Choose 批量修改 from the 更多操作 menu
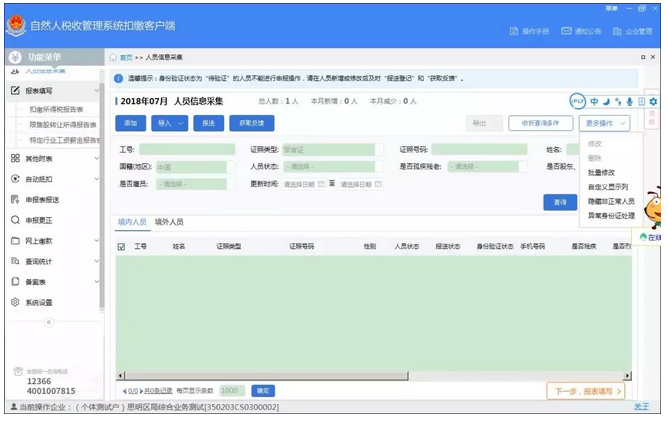Viewport: 668px width, 421px height. point(601,173)
